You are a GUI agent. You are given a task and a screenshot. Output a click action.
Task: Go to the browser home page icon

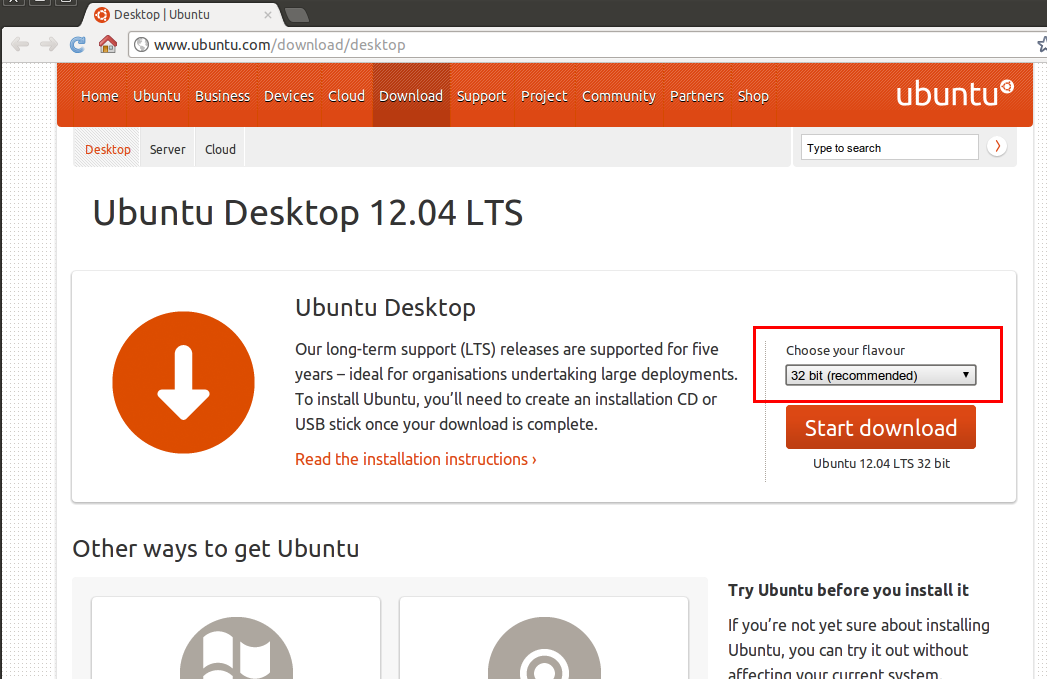pyautogui.click(x=108, y=45)
